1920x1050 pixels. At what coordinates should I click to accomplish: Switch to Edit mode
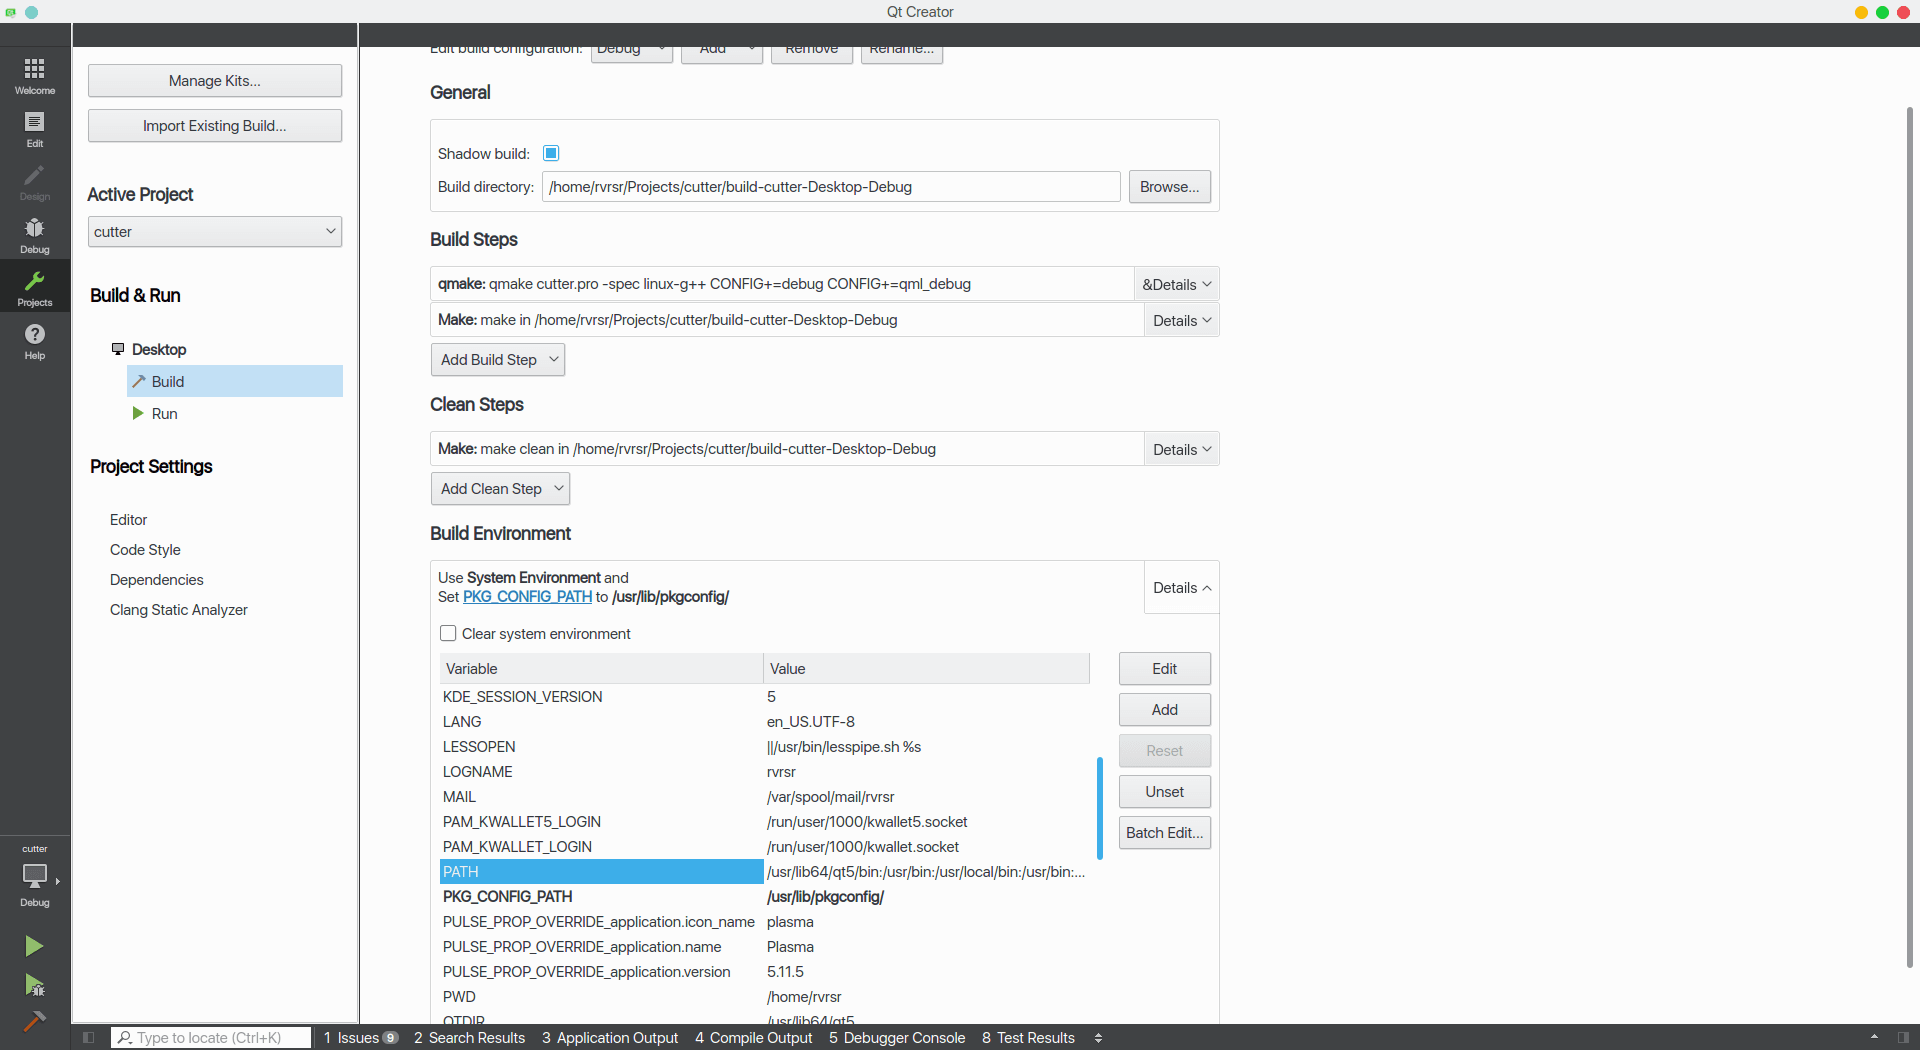coord(35,129)
